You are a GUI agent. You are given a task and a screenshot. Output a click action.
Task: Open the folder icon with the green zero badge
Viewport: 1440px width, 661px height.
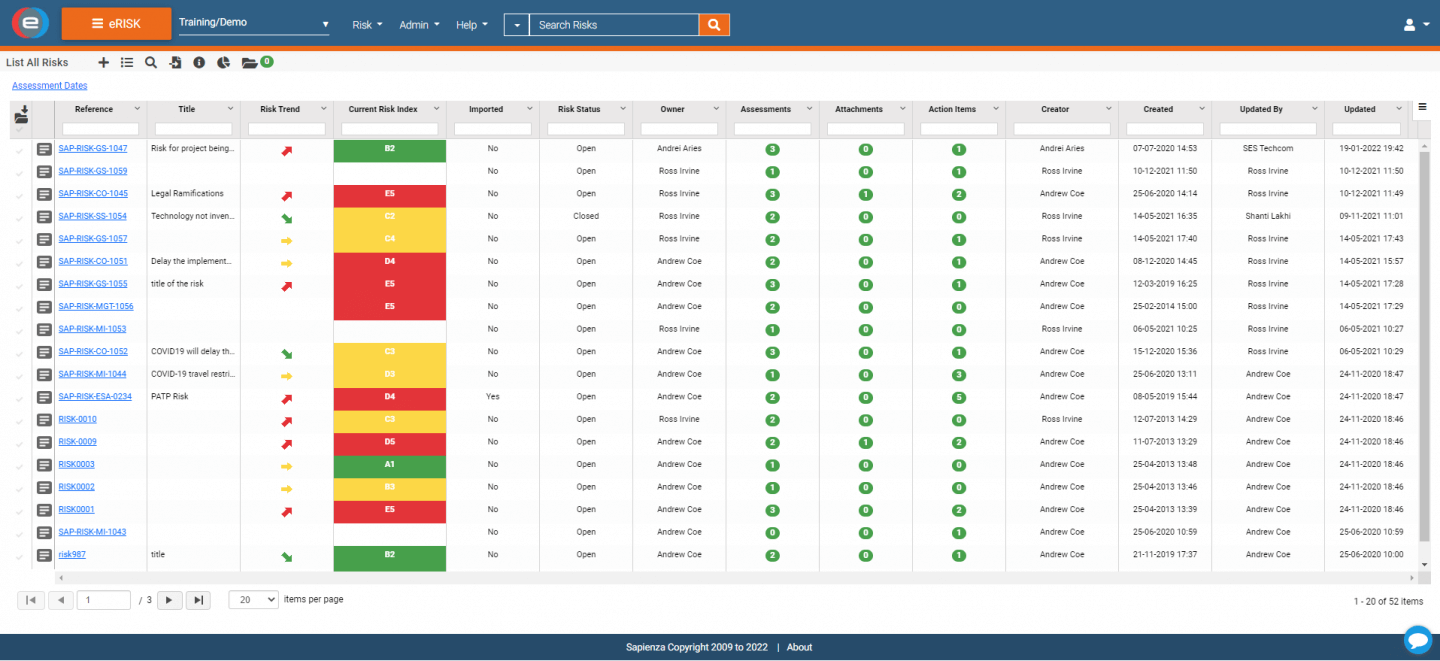[x=250, y=62]
